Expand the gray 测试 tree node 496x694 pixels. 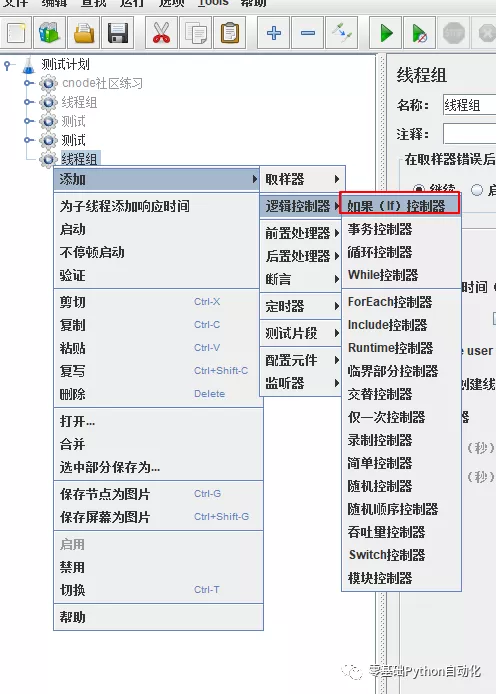point(28,121)
